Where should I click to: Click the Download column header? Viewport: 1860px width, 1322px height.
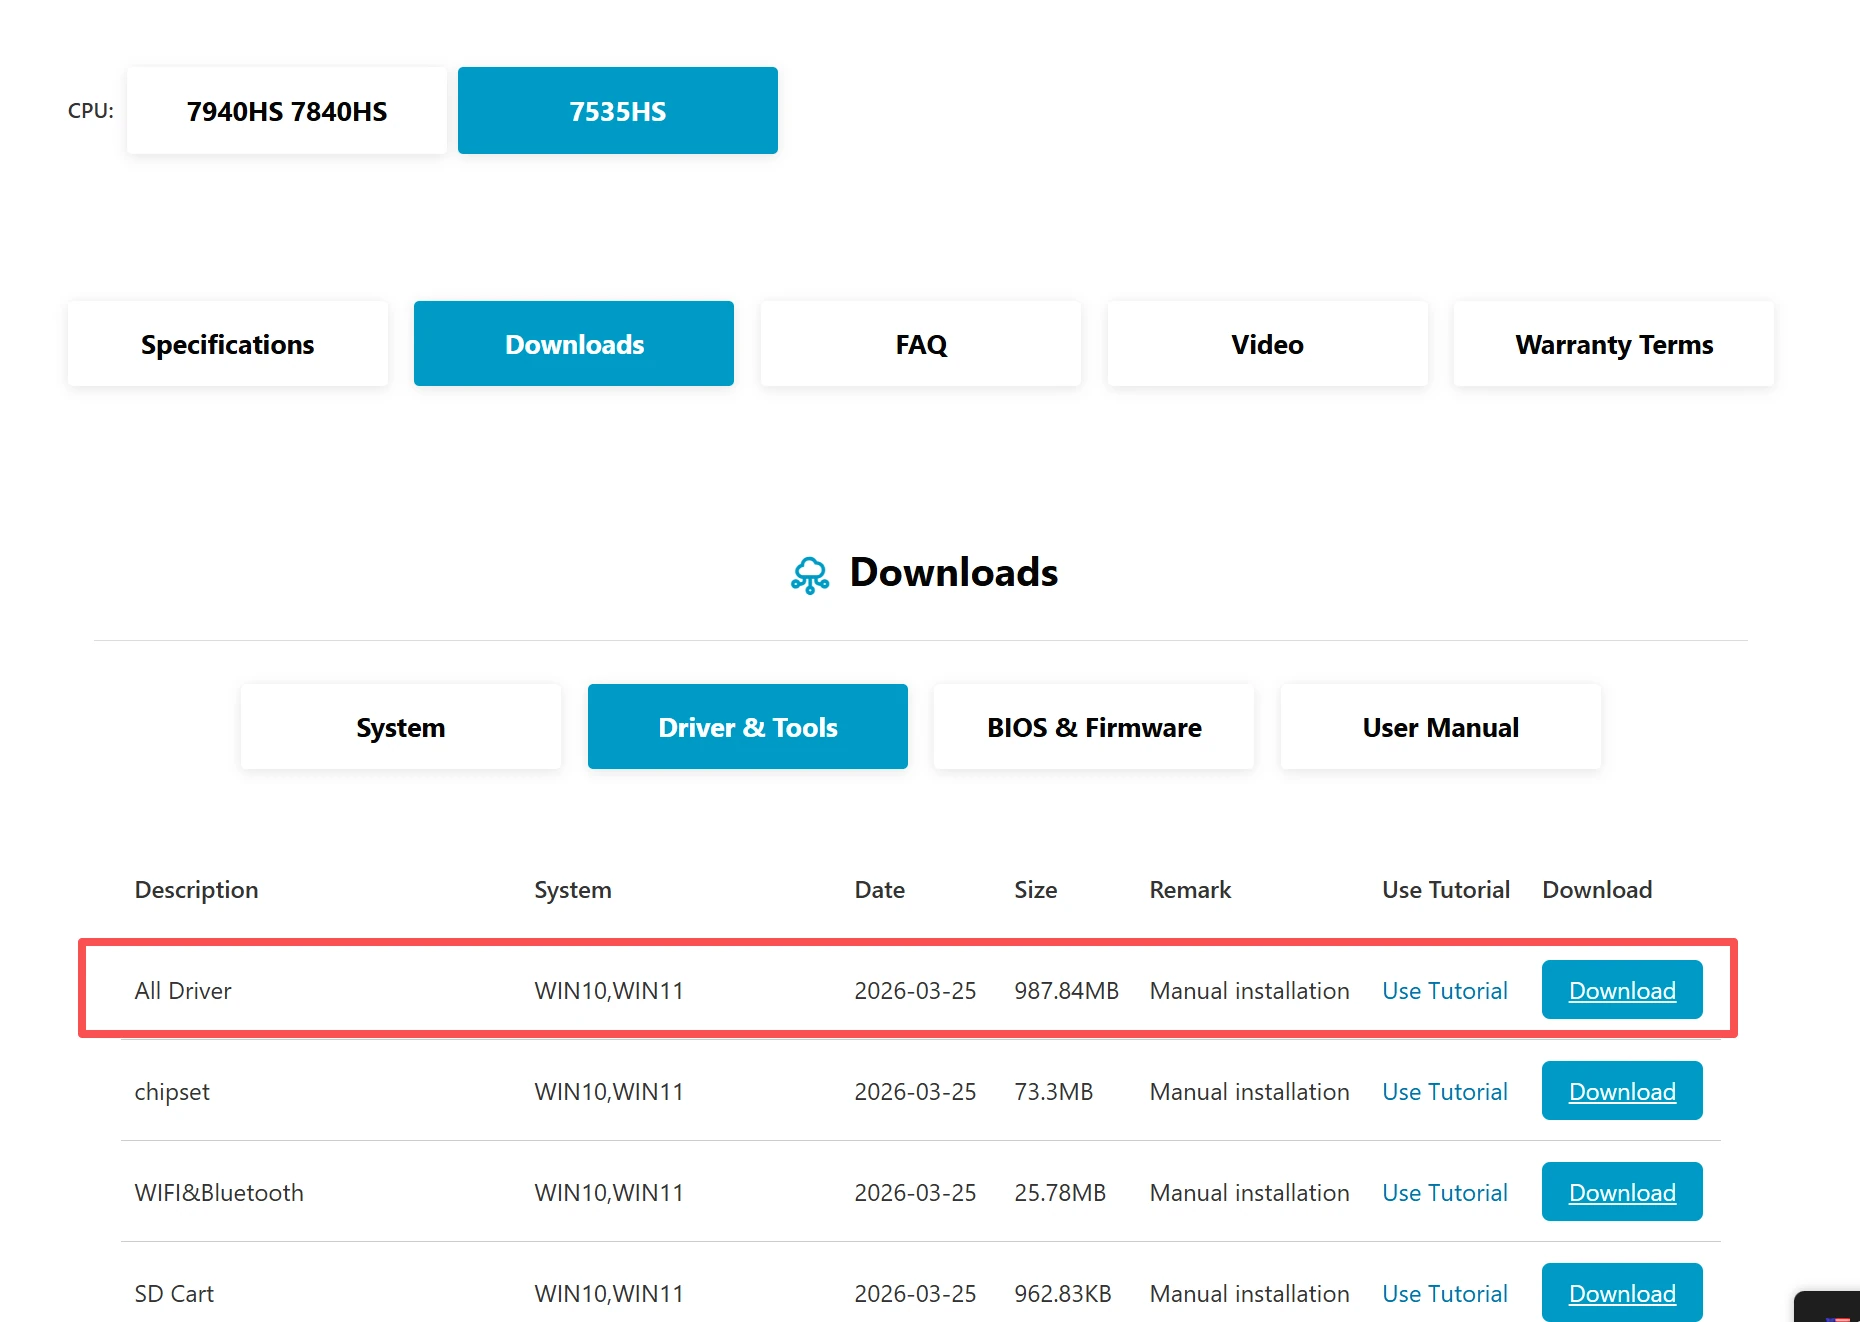pos(1597,890)
